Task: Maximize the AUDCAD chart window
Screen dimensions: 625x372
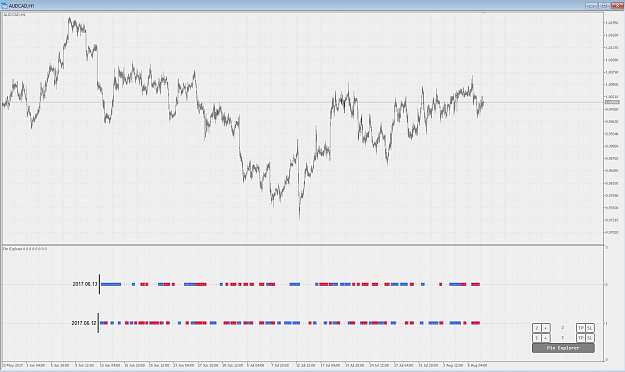Action: [x=604, y=6]
